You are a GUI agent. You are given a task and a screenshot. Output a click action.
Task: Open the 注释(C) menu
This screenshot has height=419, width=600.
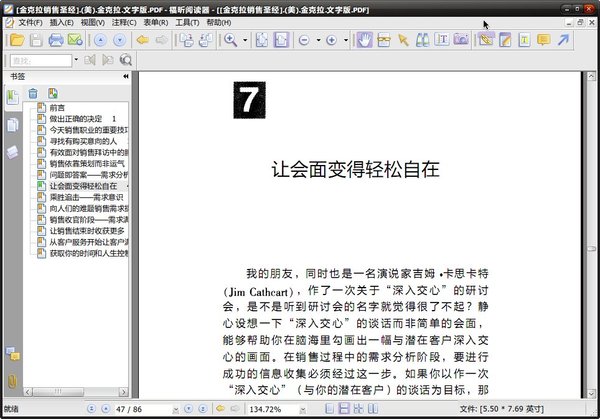pyautogui.click(x=124, y=23)
